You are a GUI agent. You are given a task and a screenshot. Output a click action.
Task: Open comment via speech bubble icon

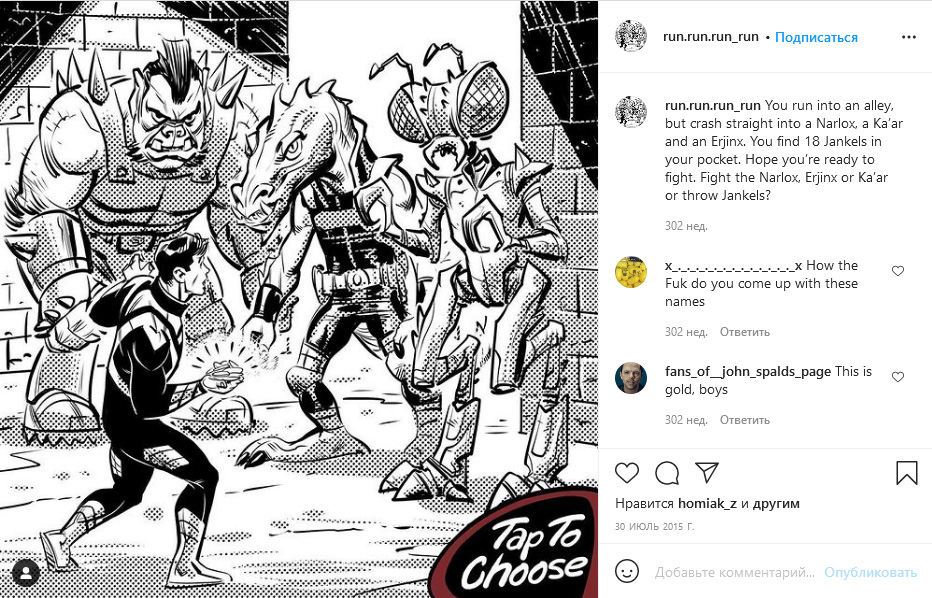pyautogui.click(x=667, y=473)
